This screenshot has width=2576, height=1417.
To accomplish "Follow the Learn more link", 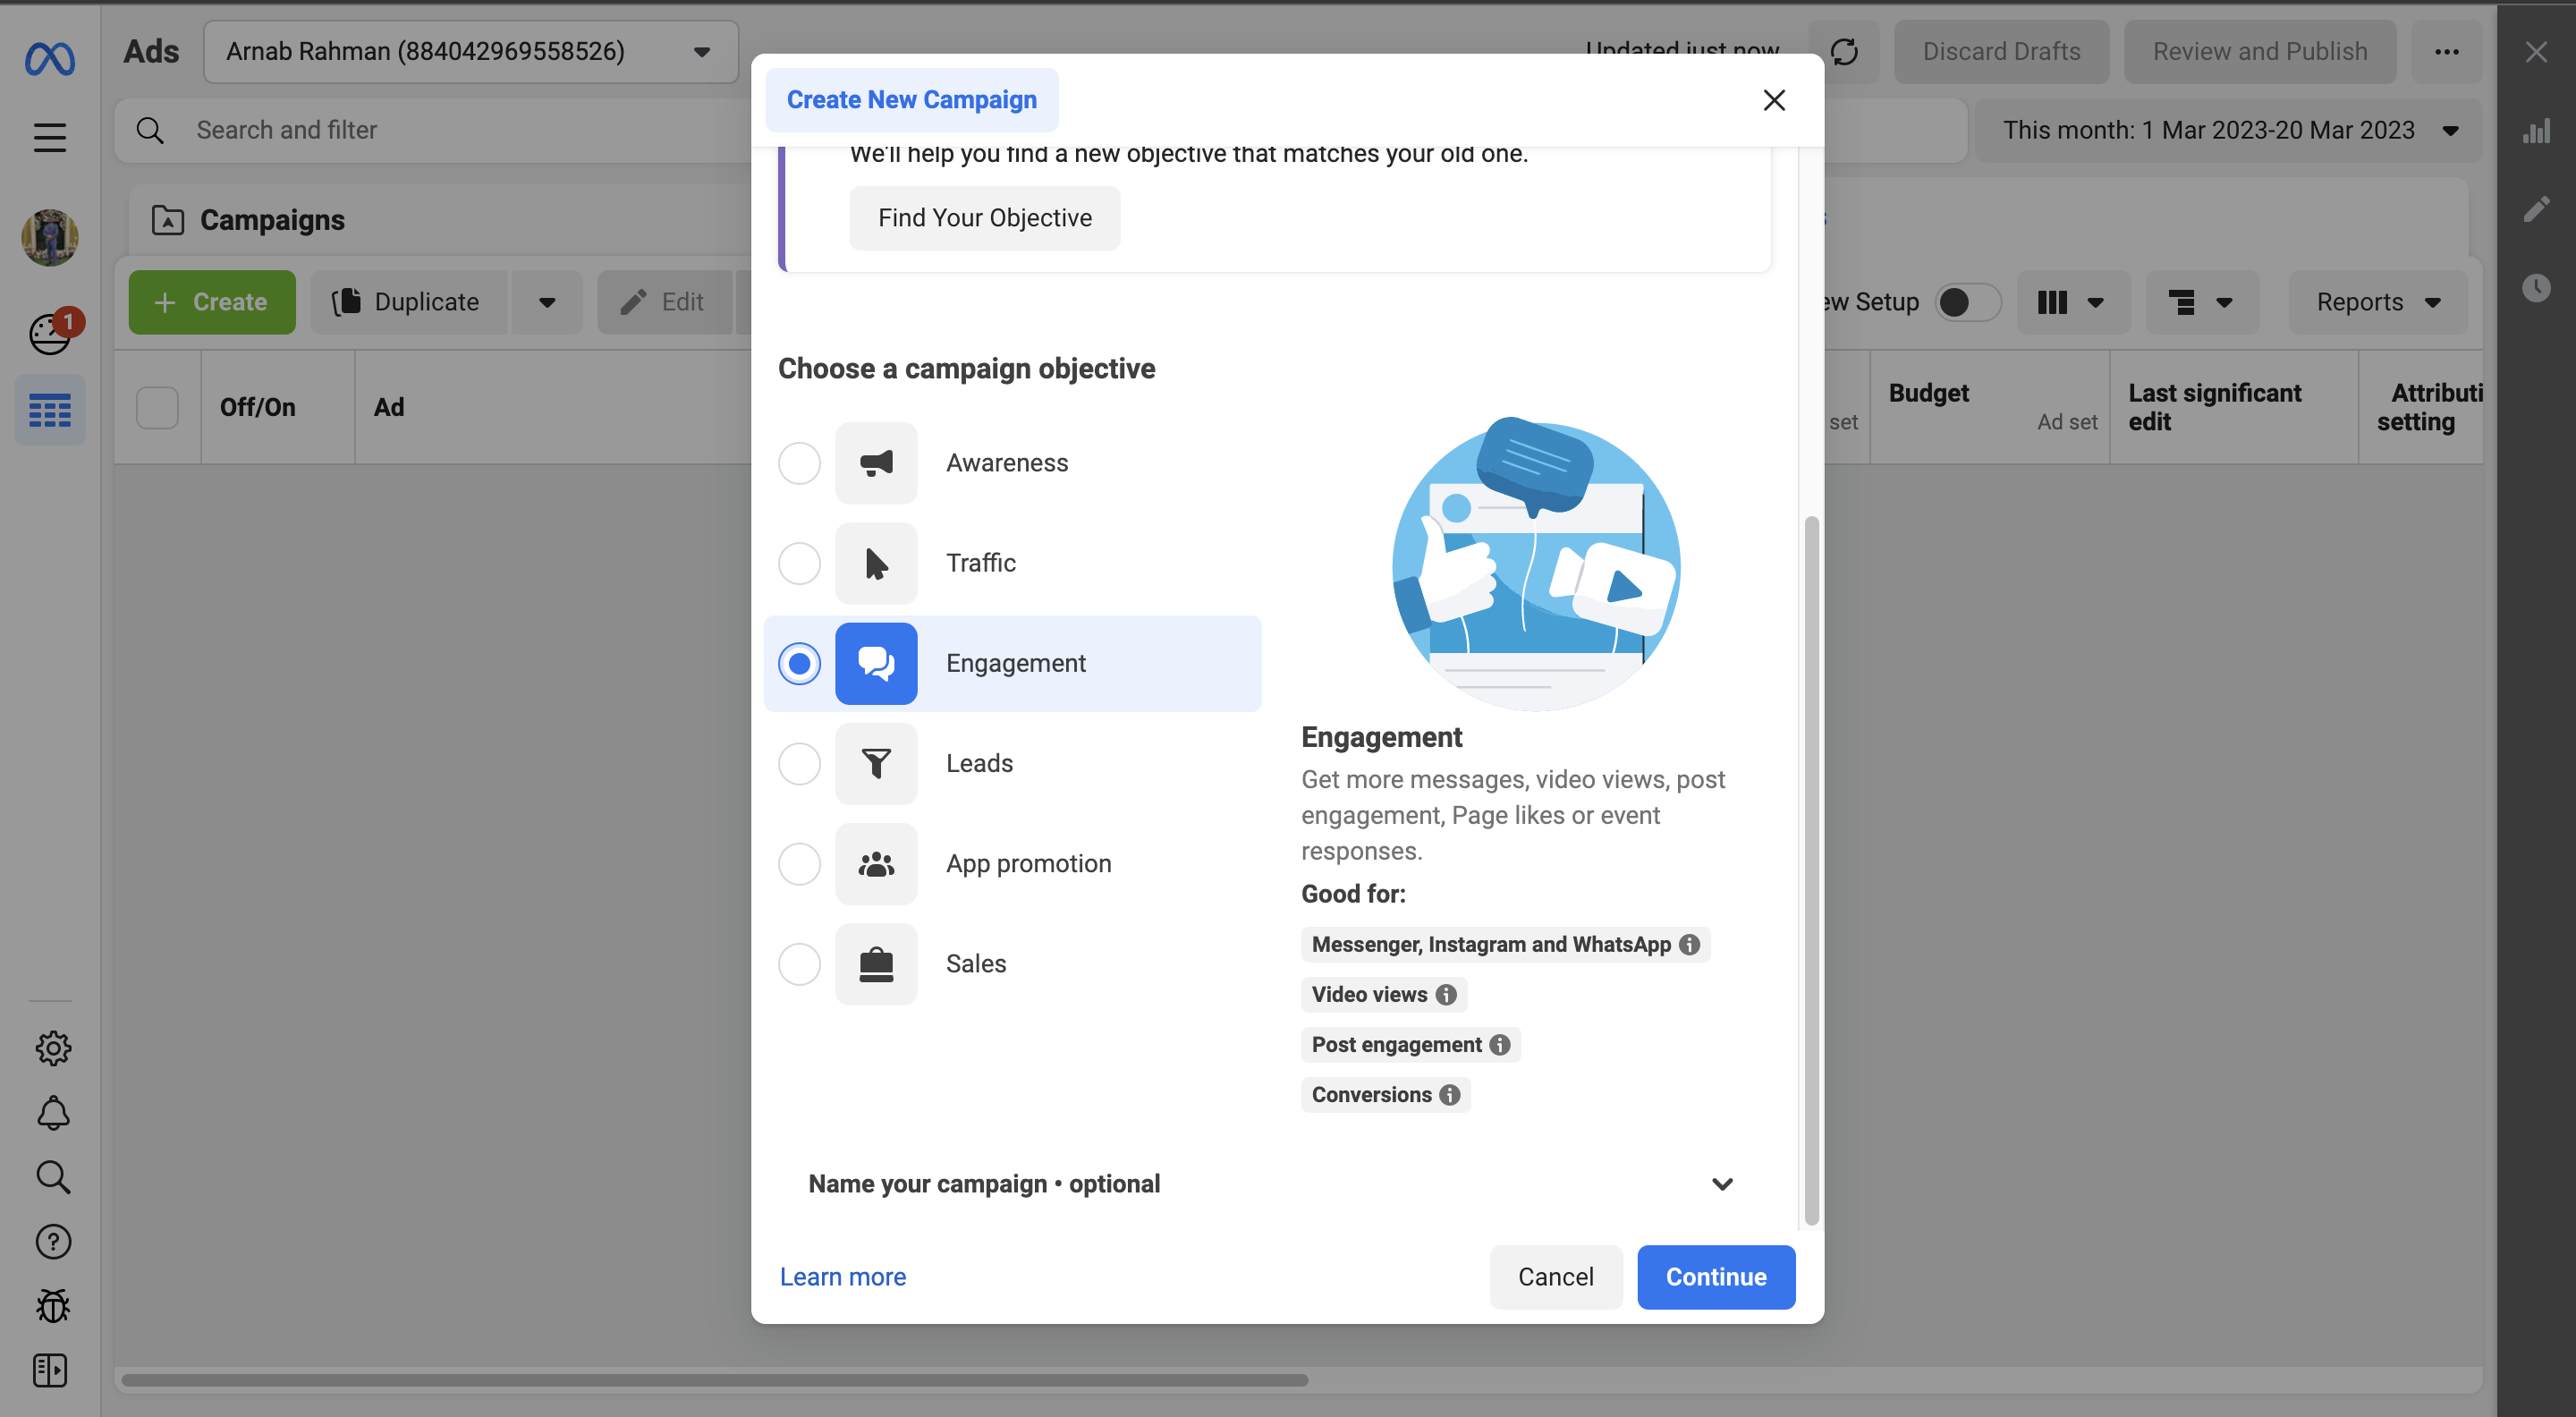I will pos(842,1277).
